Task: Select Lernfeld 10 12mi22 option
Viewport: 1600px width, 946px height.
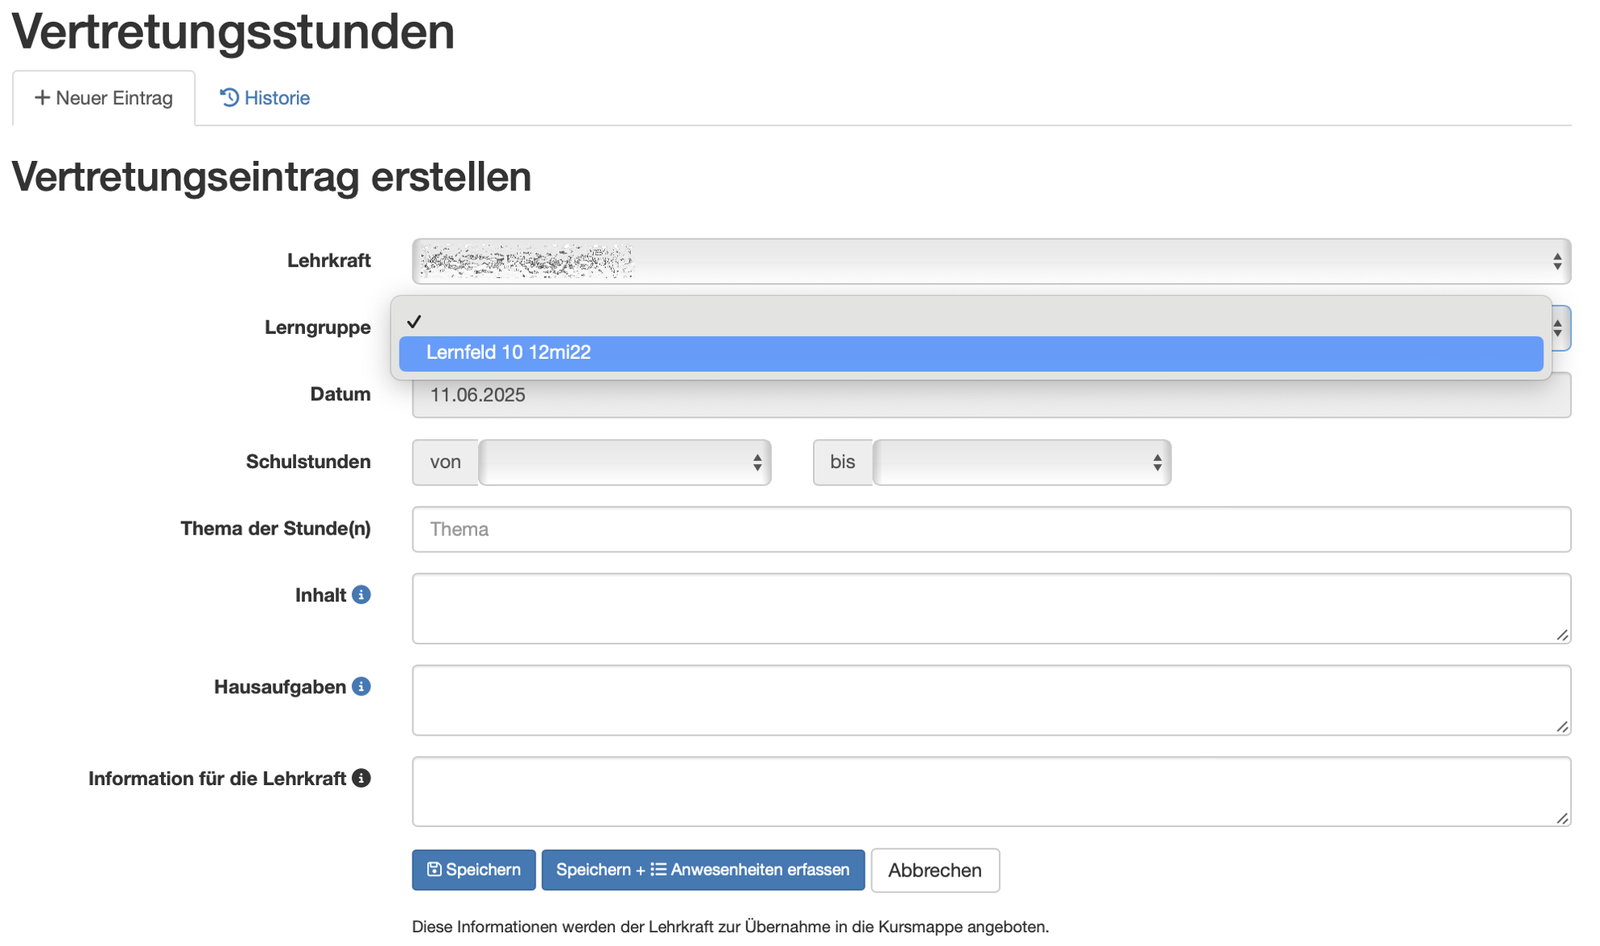Action: 970,353
